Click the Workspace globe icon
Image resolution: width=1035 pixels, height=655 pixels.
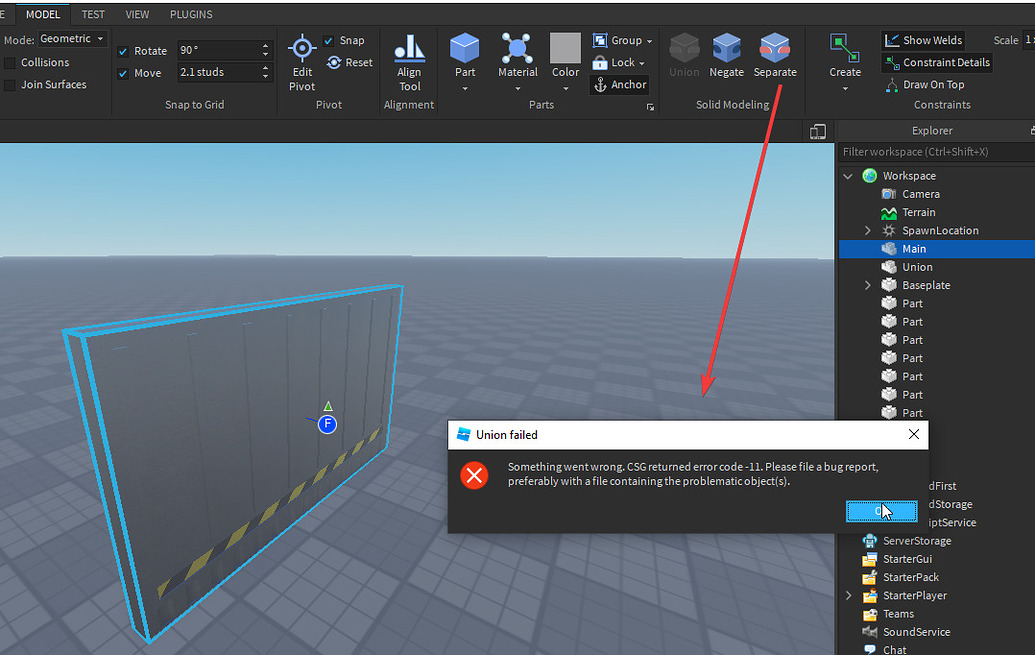870,176
